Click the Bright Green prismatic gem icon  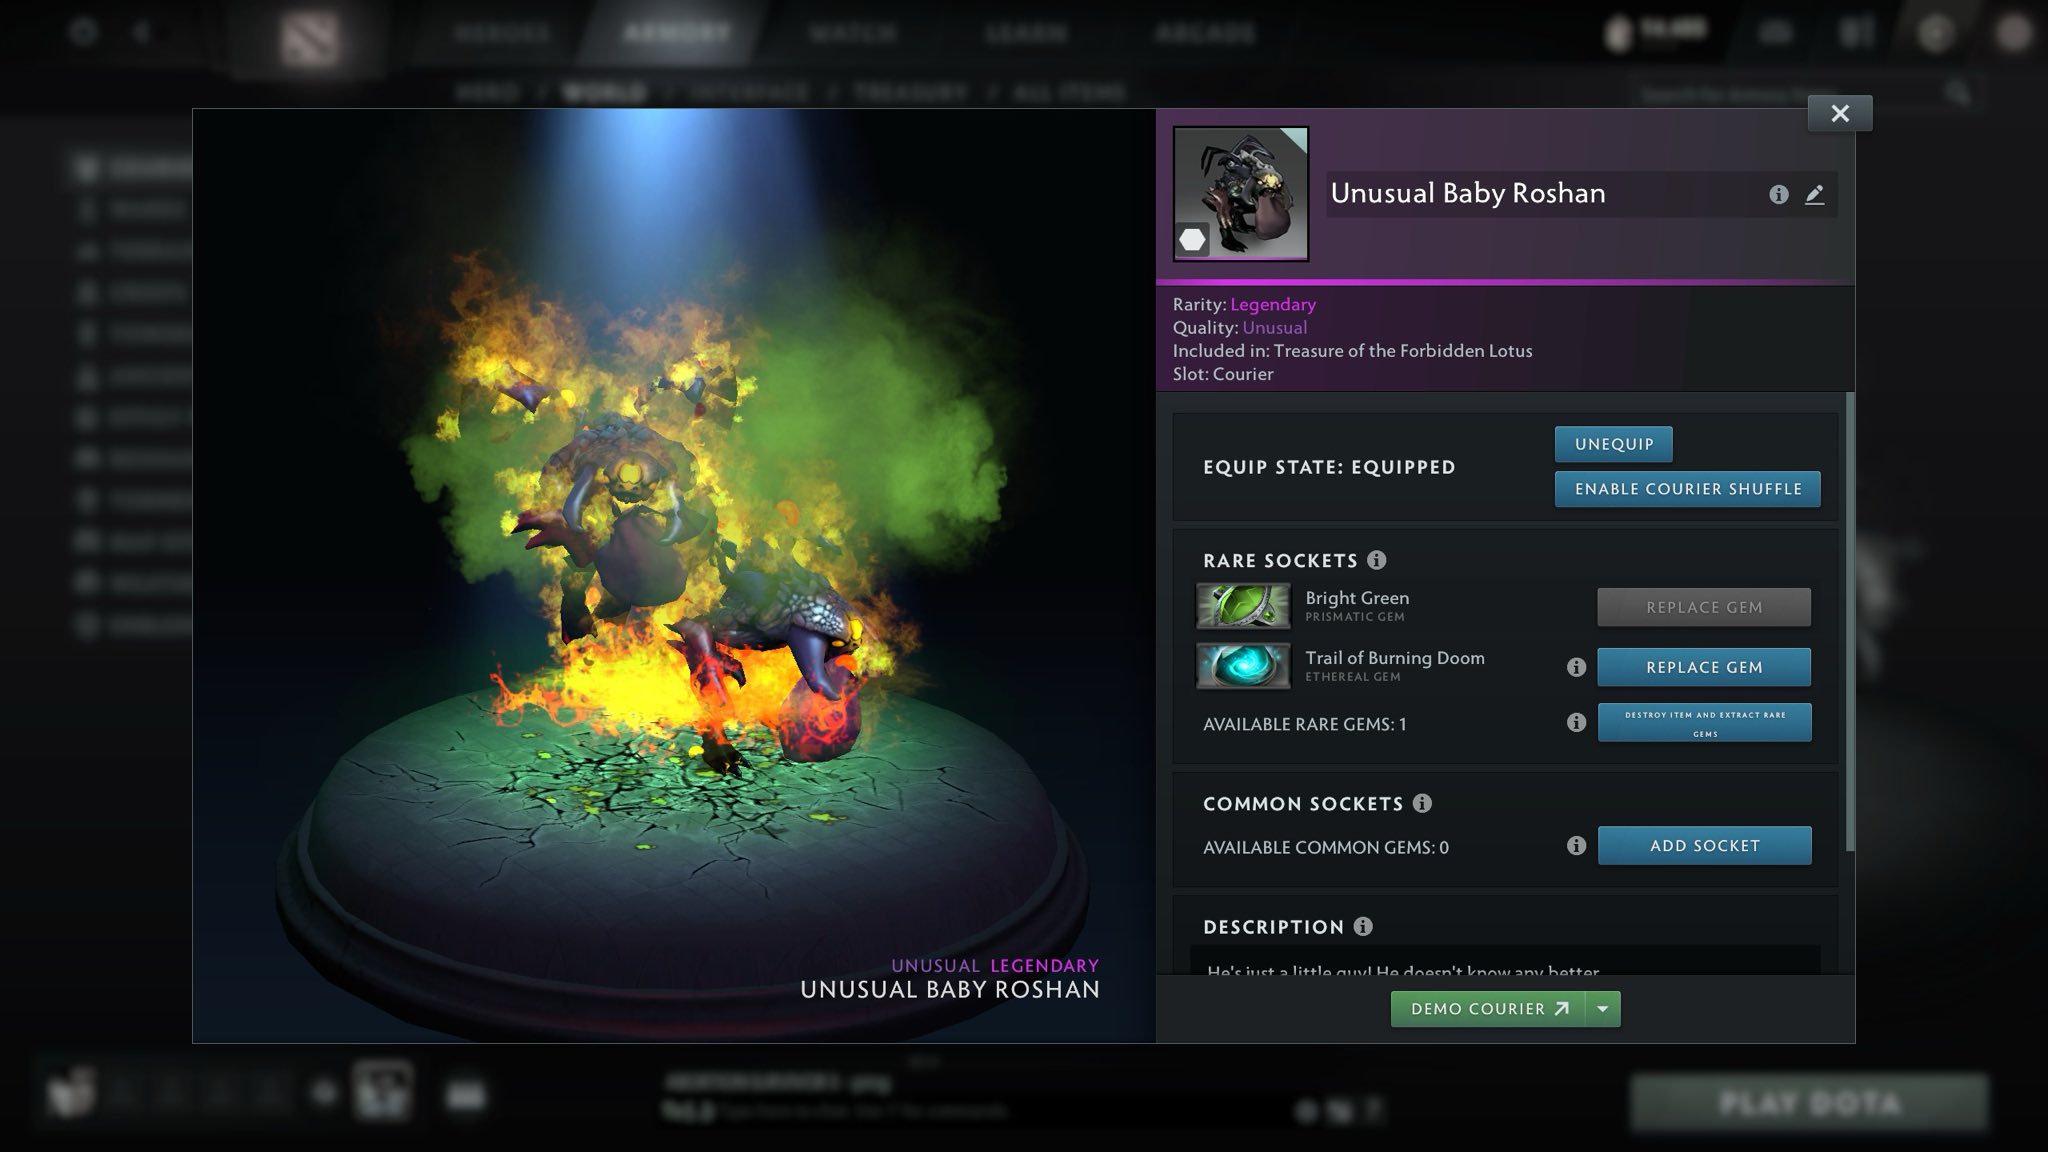pos(1243,606)
